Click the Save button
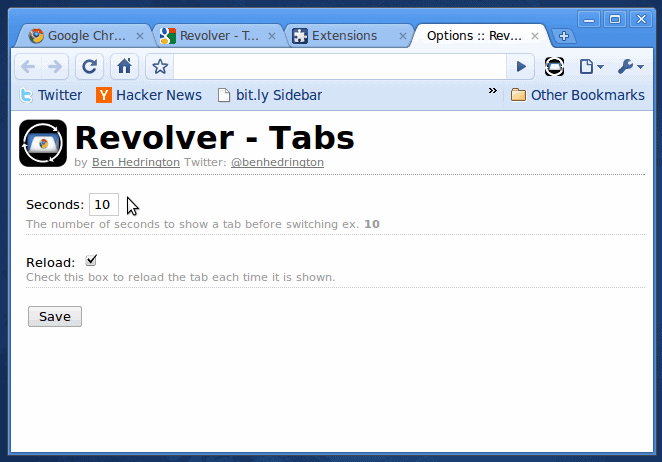The width and height of the screenshot is (662, 462). tap(55, 317)
